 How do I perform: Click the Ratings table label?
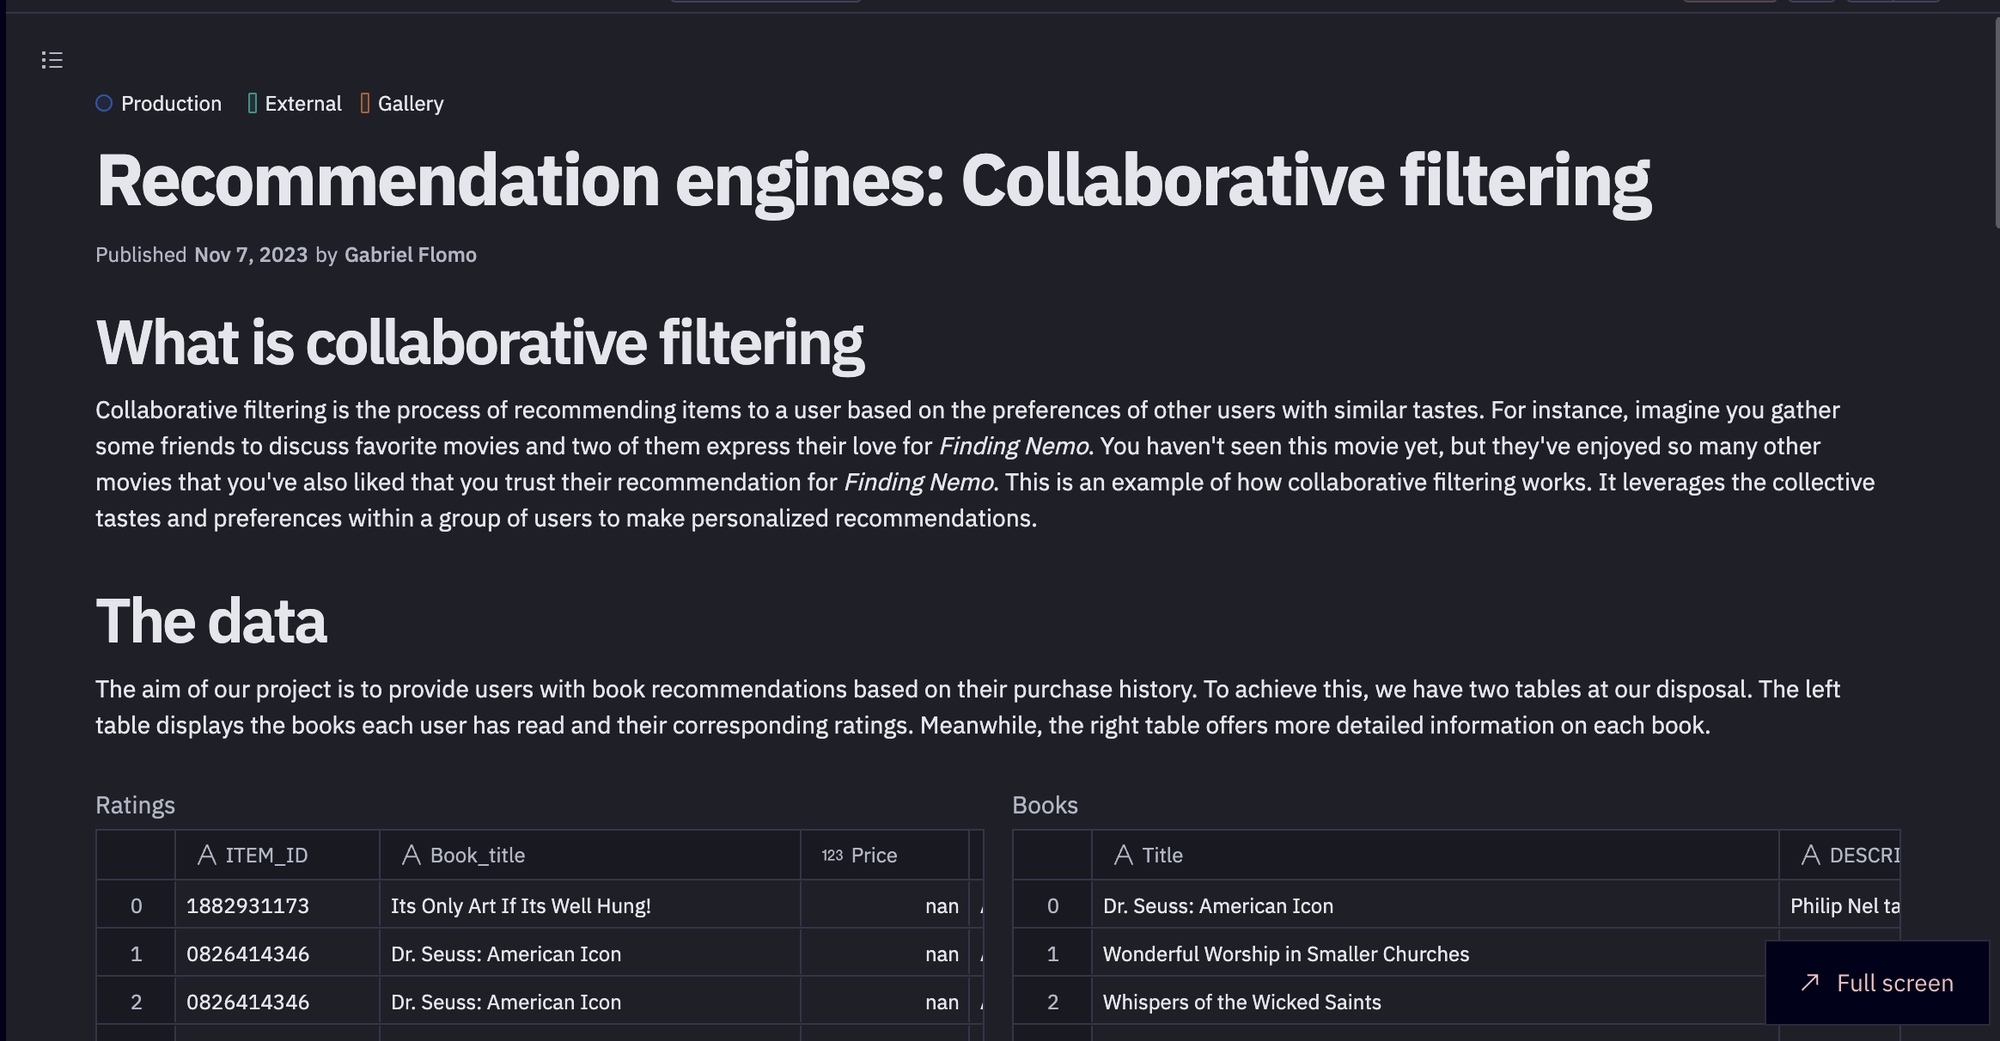135,805
